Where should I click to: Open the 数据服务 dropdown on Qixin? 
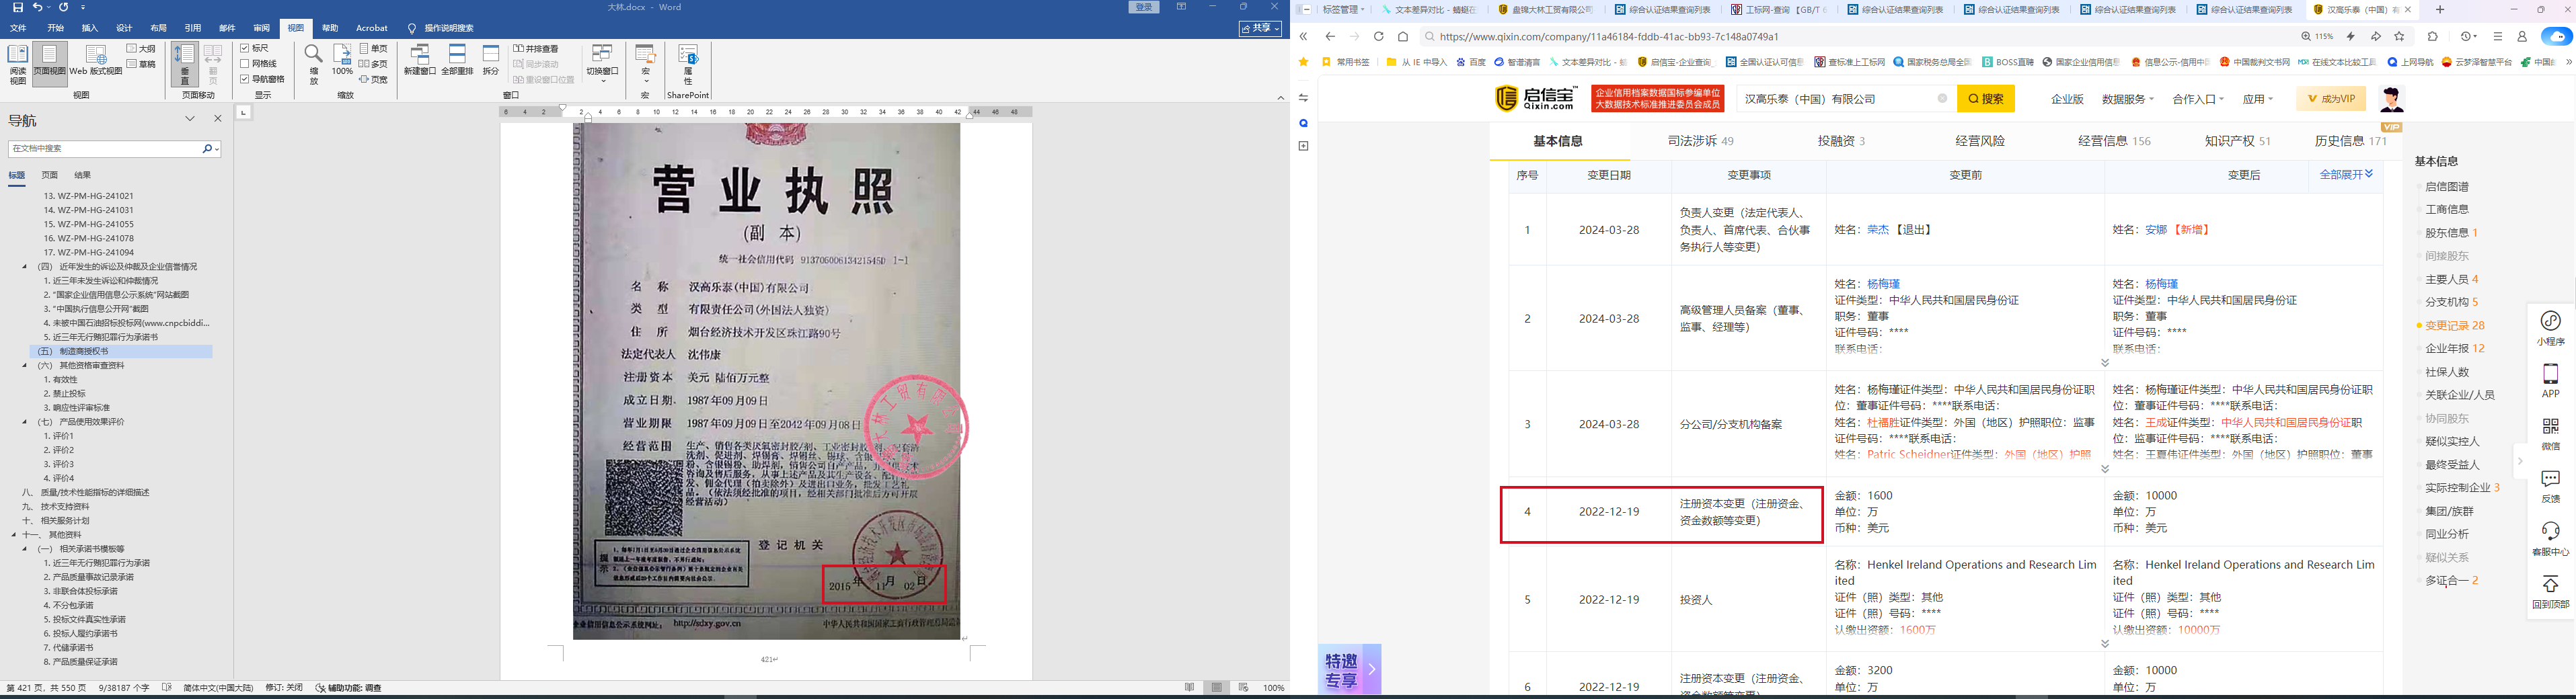click(2126, 99)
